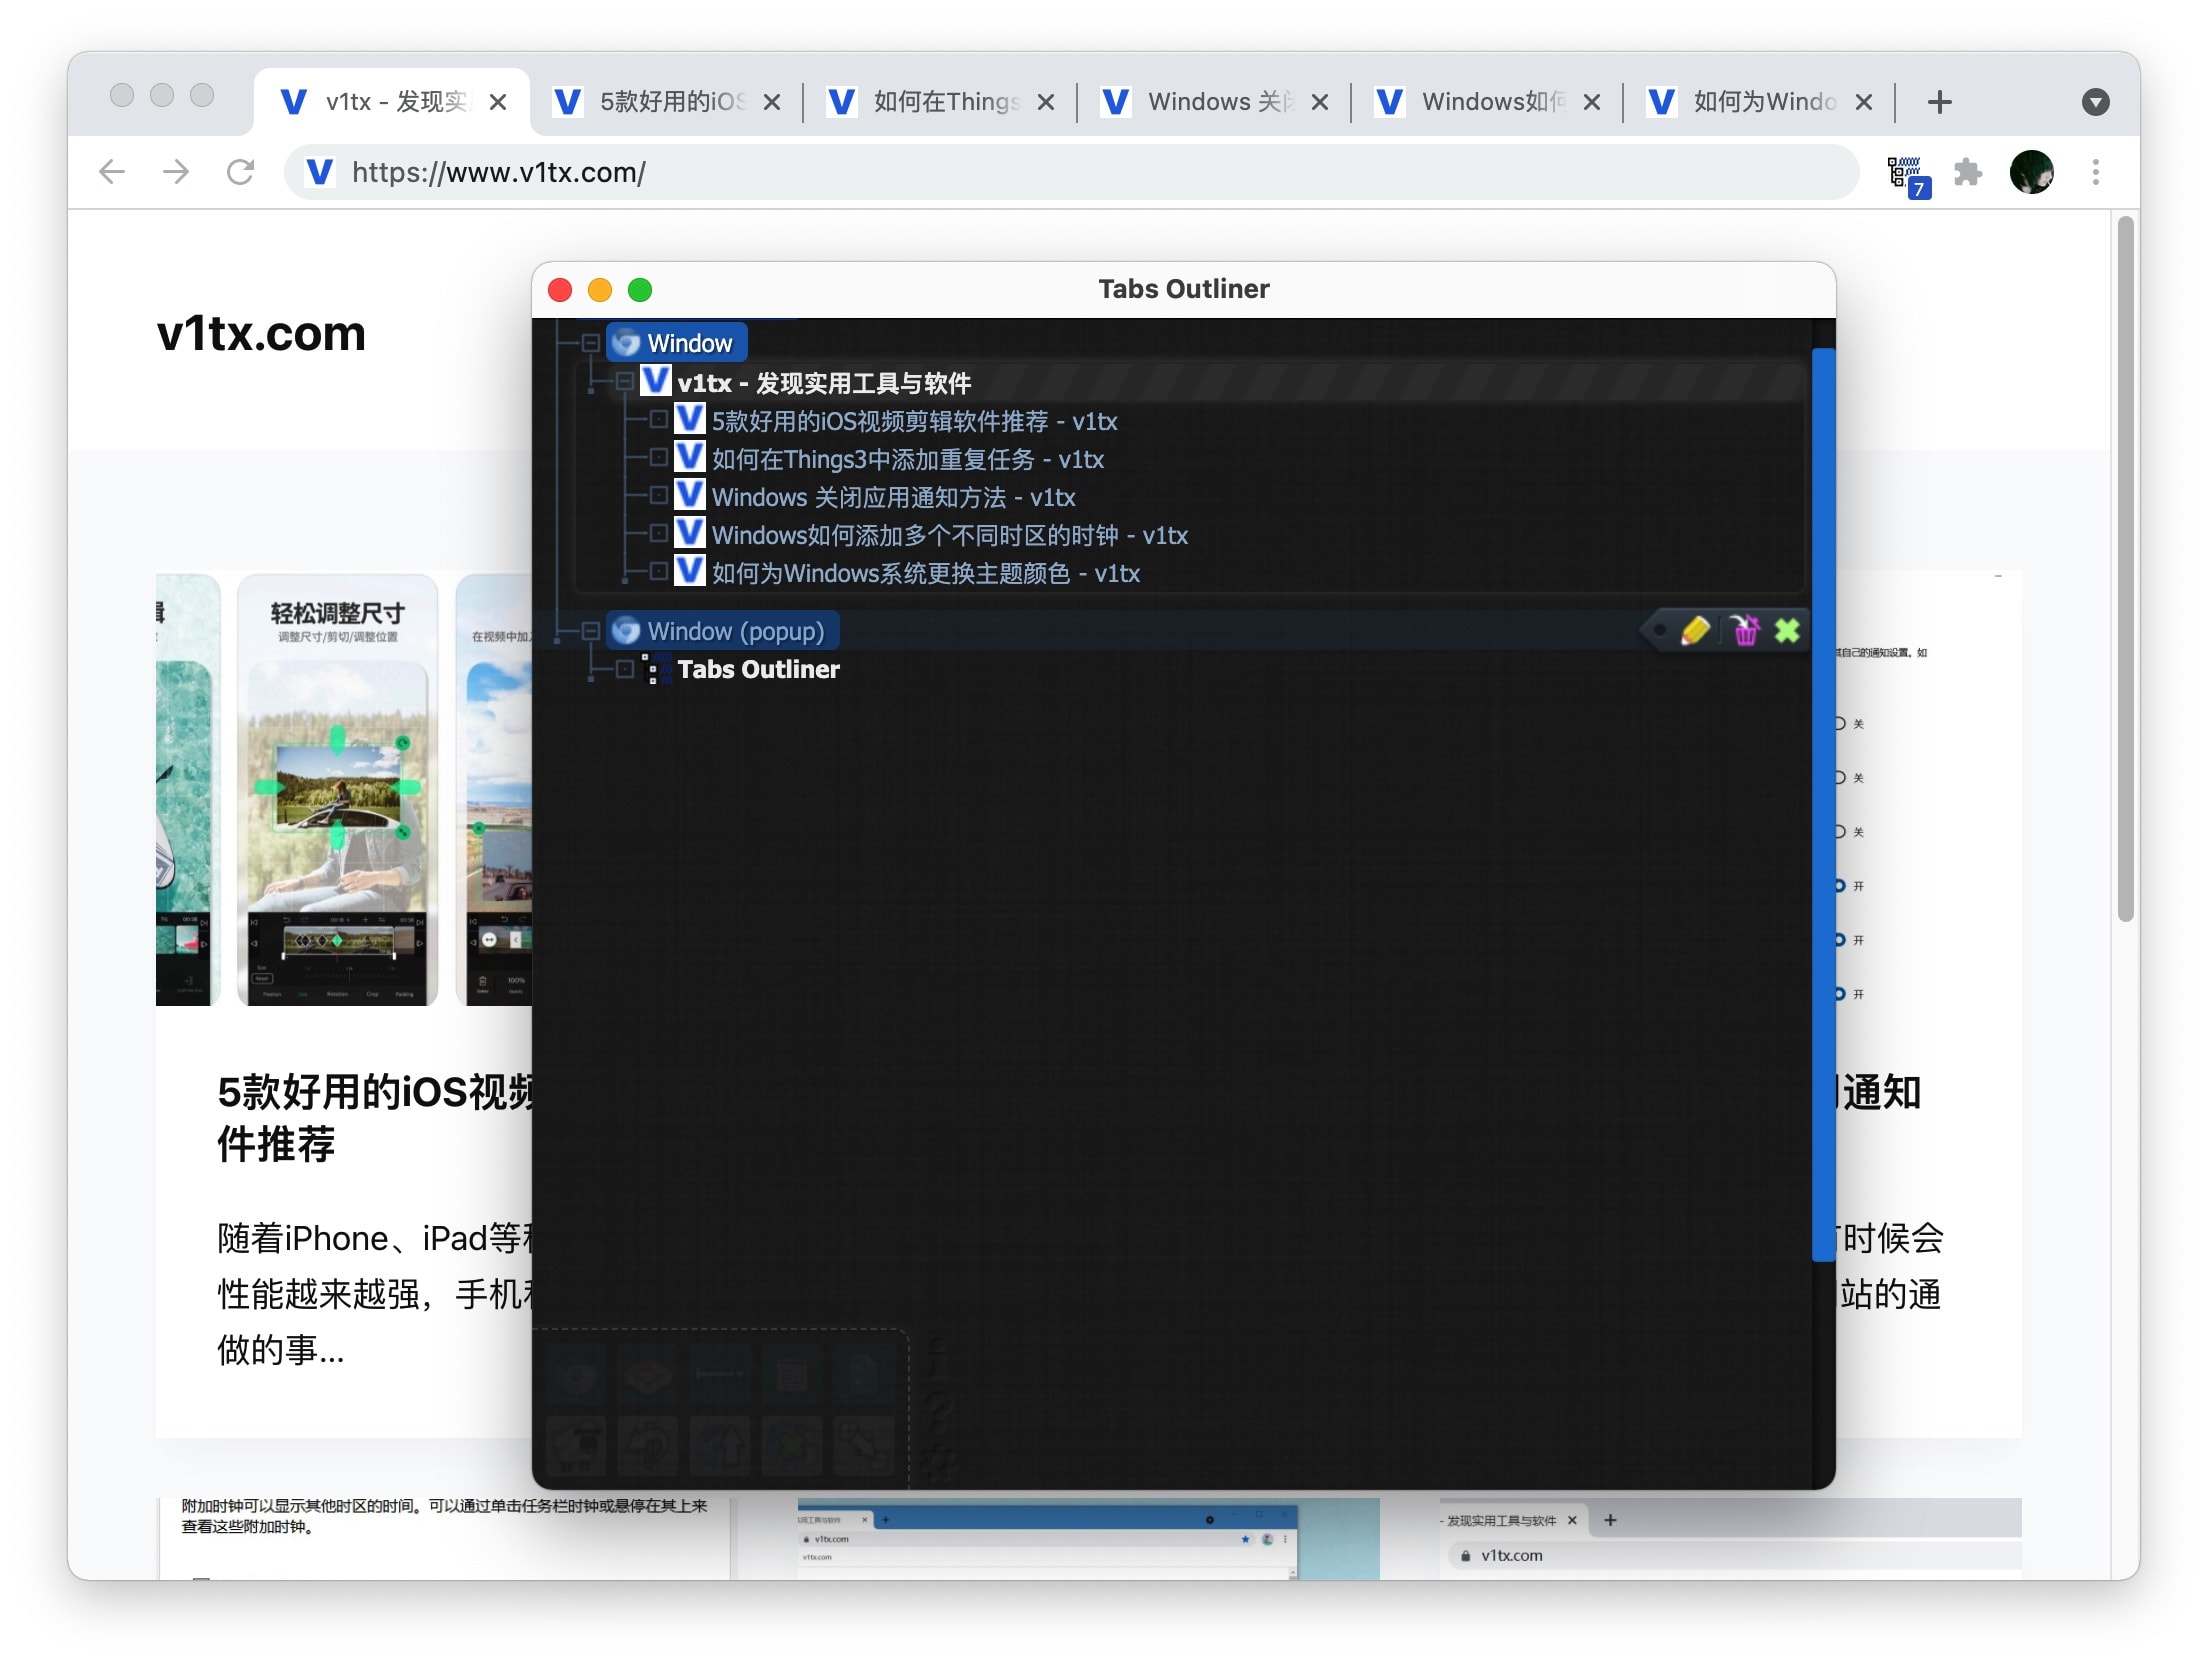Viewport: 2208px width, 1664px height.
Task: Click the Chrome profile avatar
Action: click(x=2031, y=173)
